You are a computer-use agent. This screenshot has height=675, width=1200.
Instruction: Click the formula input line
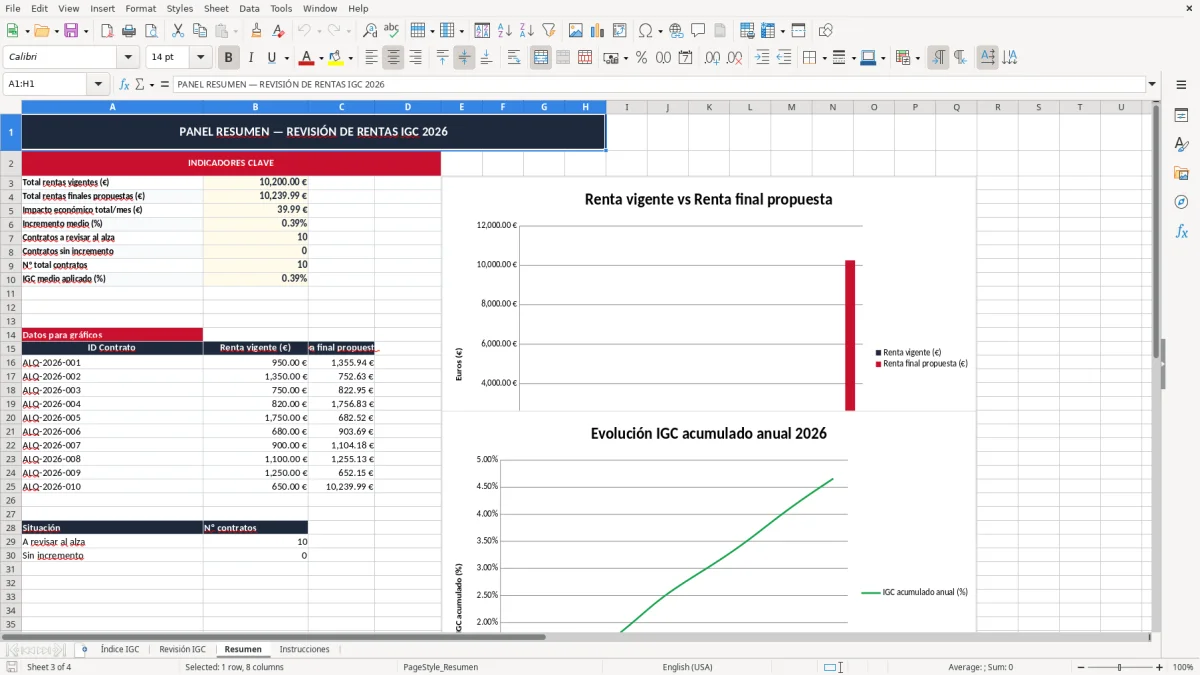pos(658,85)
